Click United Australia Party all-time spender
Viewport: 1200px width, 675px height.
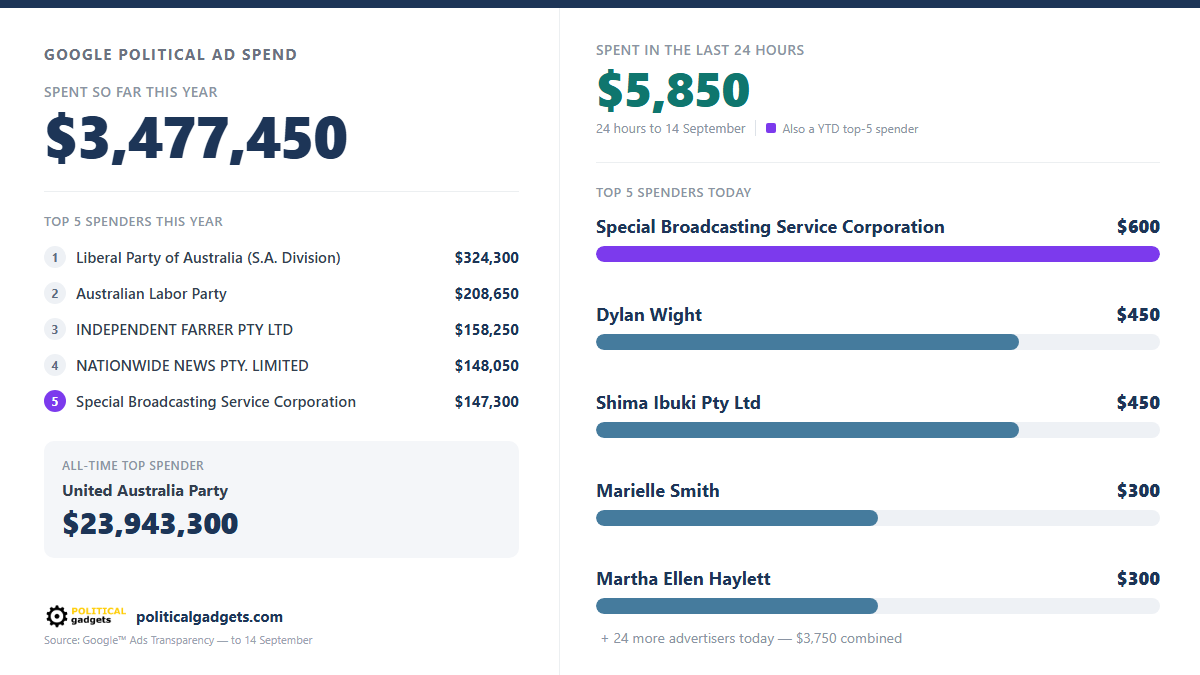click(145, 491)
